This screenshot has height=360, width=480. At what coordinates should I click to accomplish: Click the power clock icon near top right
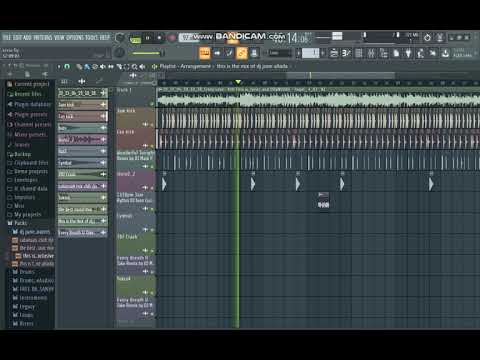click(x=427, y=38)
